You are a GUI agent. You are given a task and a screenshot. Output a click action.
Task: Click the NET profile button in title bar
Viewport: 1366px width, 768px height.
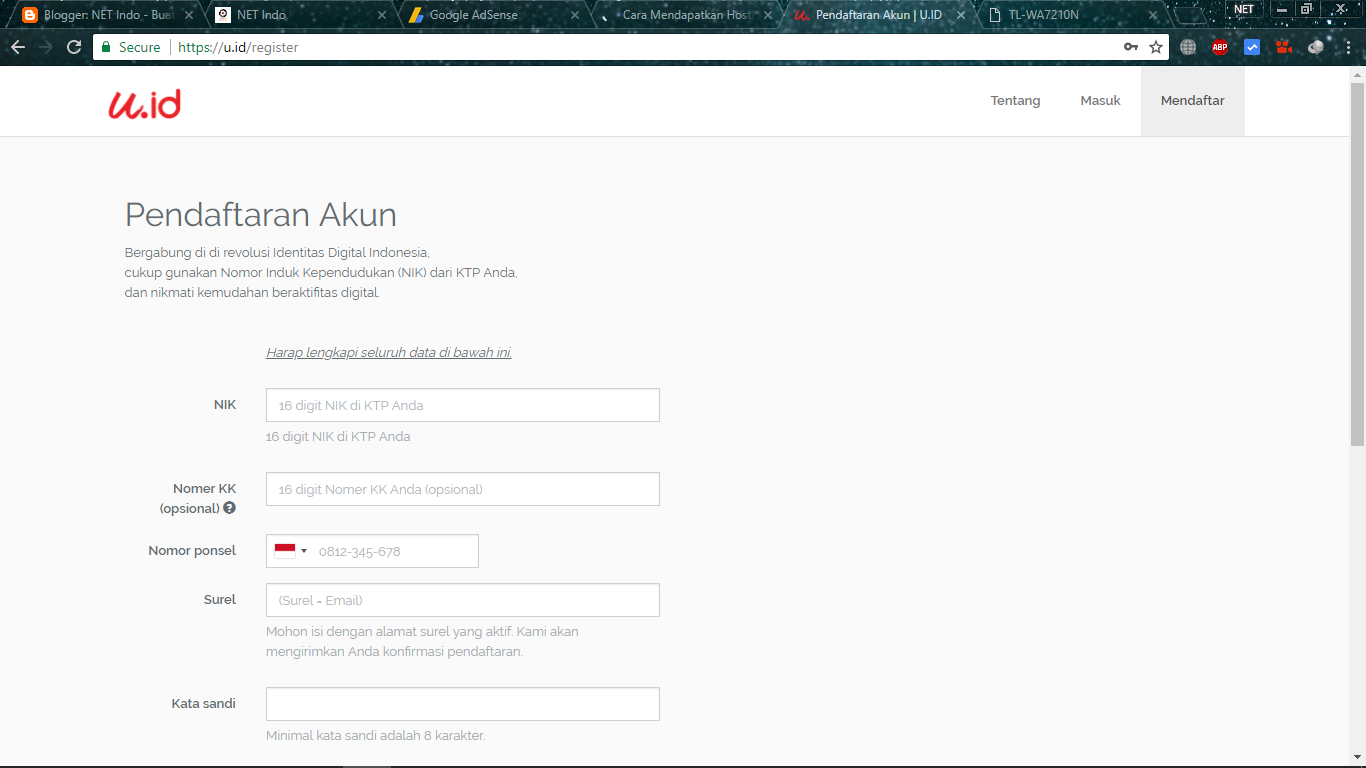click(1244, 9)
